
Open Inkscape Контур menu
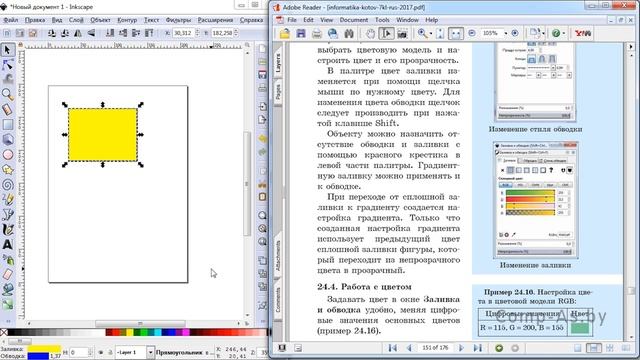127,20
